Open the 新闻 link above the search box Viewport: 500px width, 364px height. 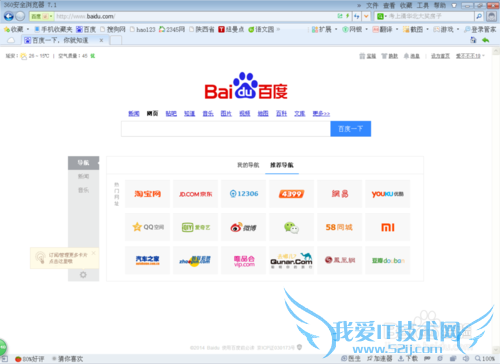(134, 114)
